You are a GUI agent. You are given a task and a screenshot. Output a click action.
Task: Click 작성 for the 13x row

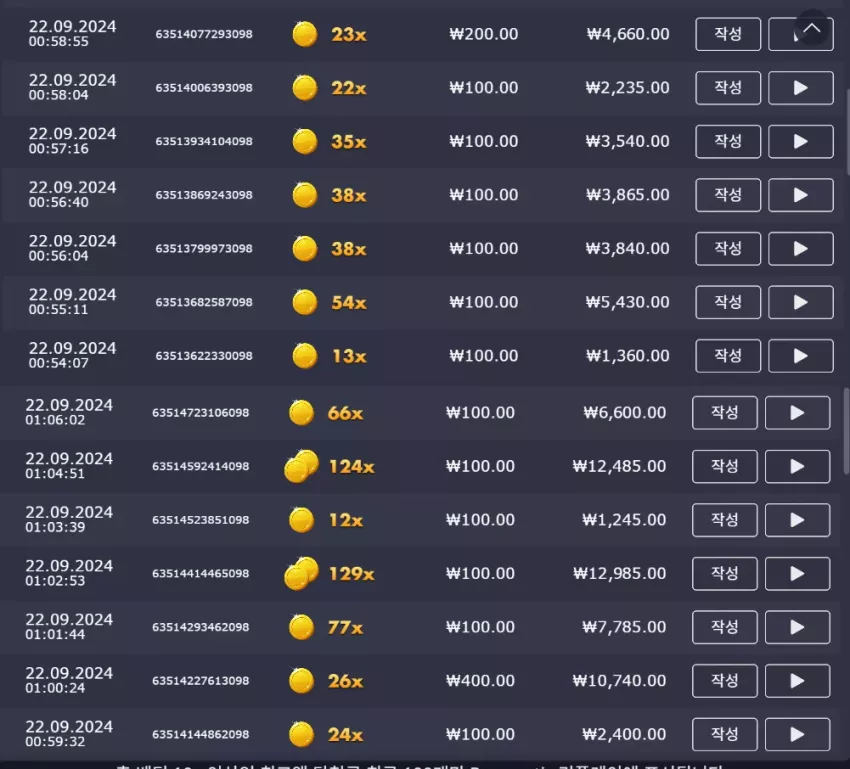point(728,356)
